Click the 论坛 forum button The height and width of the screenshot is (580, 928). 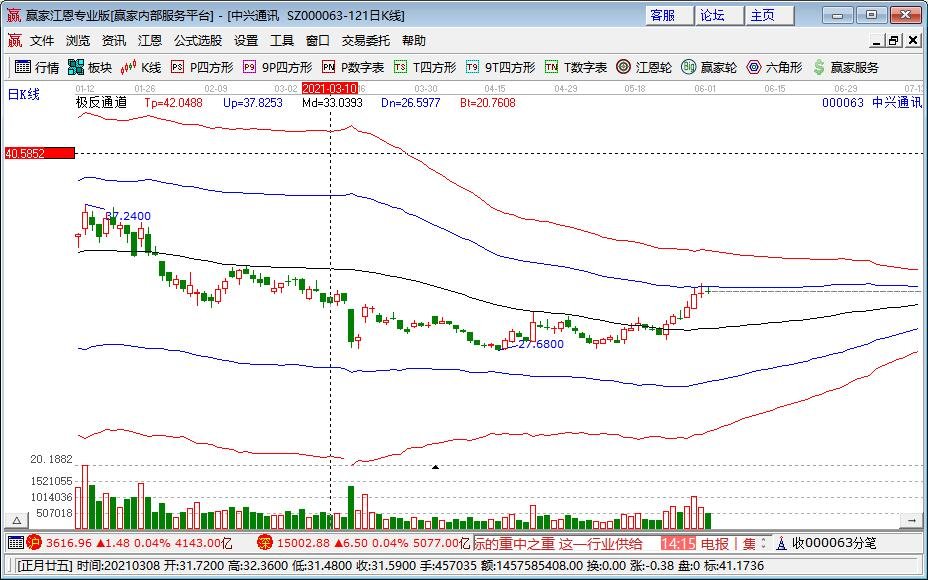click(x=712, y=15)
